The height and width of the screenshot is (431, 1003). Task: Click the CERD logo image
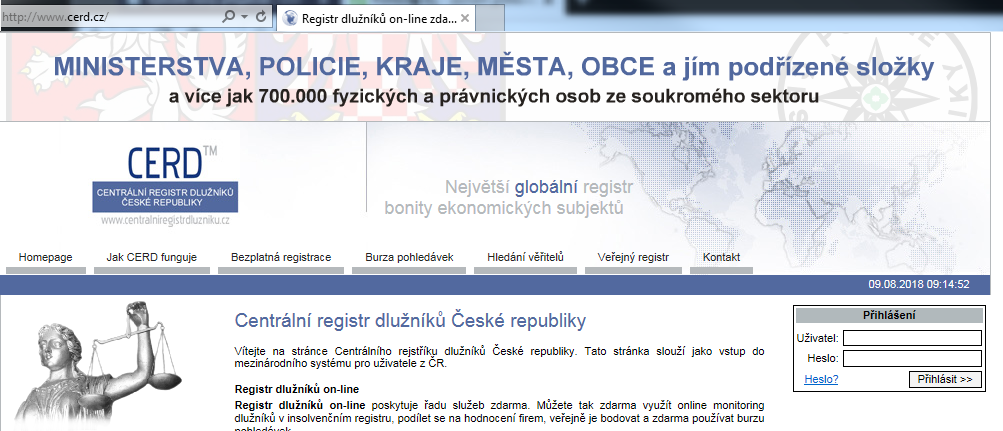165,178
